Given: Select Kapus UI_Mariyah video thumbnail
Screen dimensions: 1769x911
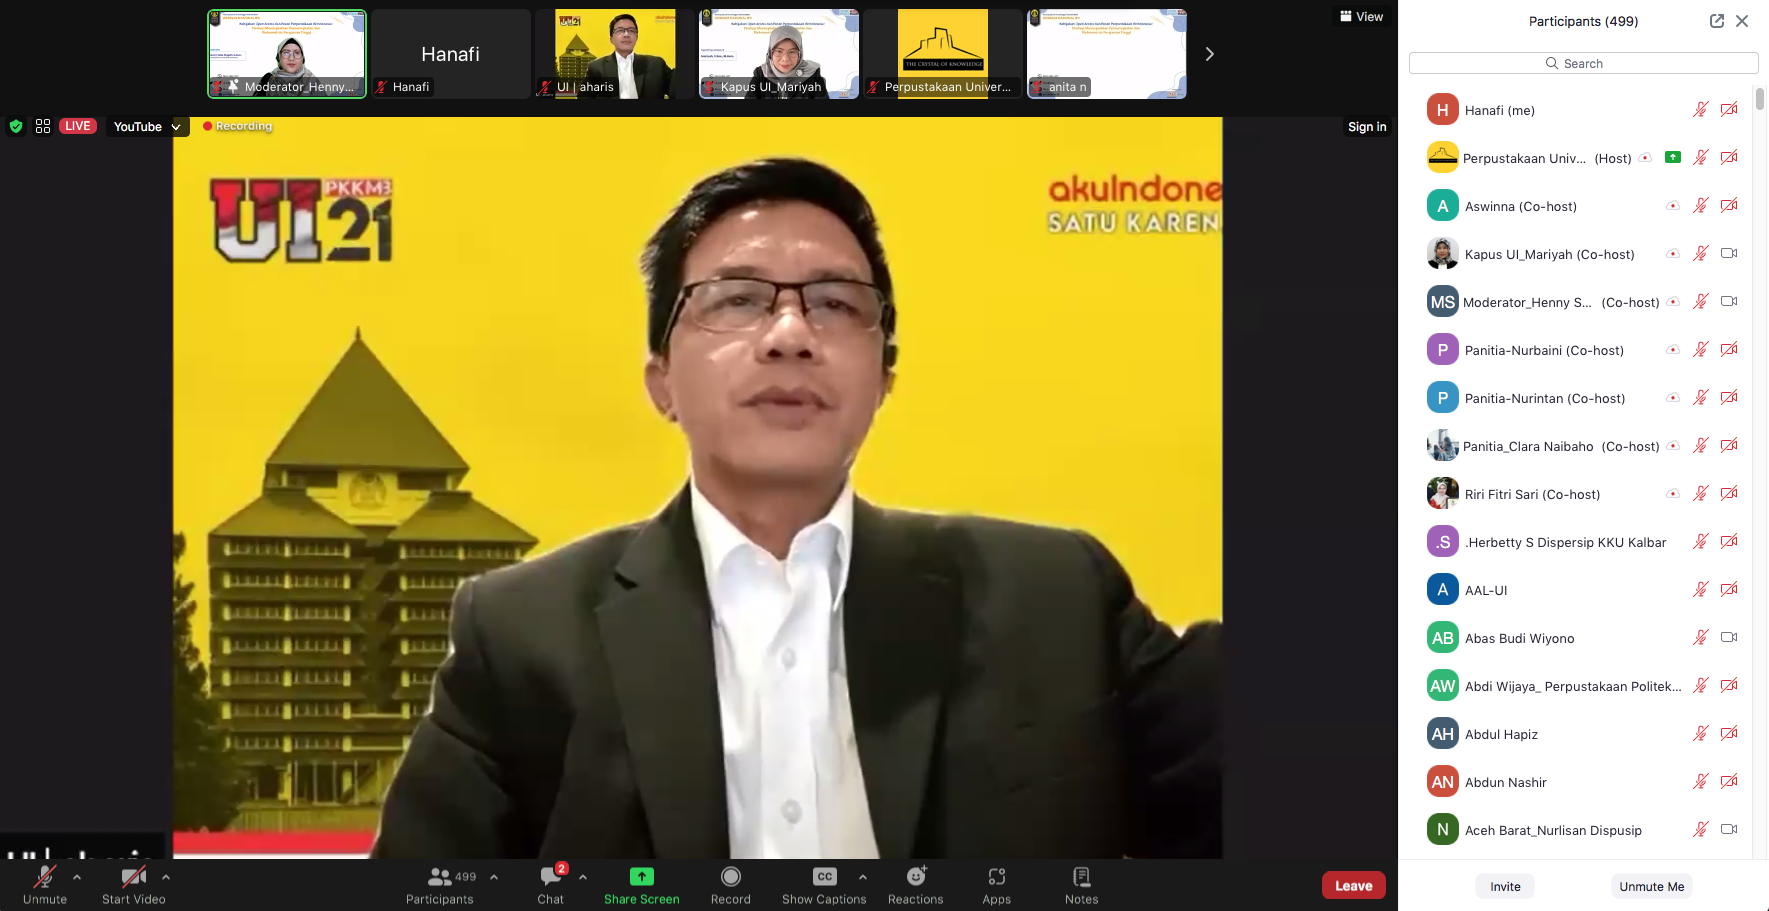Looking at the screenshot, I should click(x=779, y=54).
